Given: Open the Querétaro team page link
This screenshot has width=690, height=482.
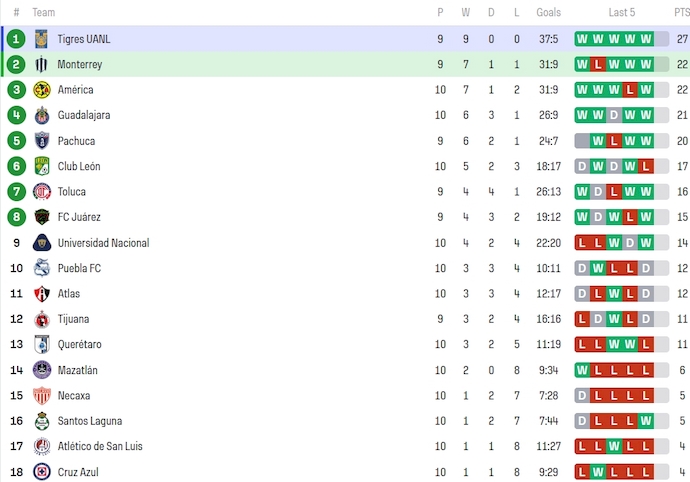Looking at the screenshot, I should tap(79, 345).
